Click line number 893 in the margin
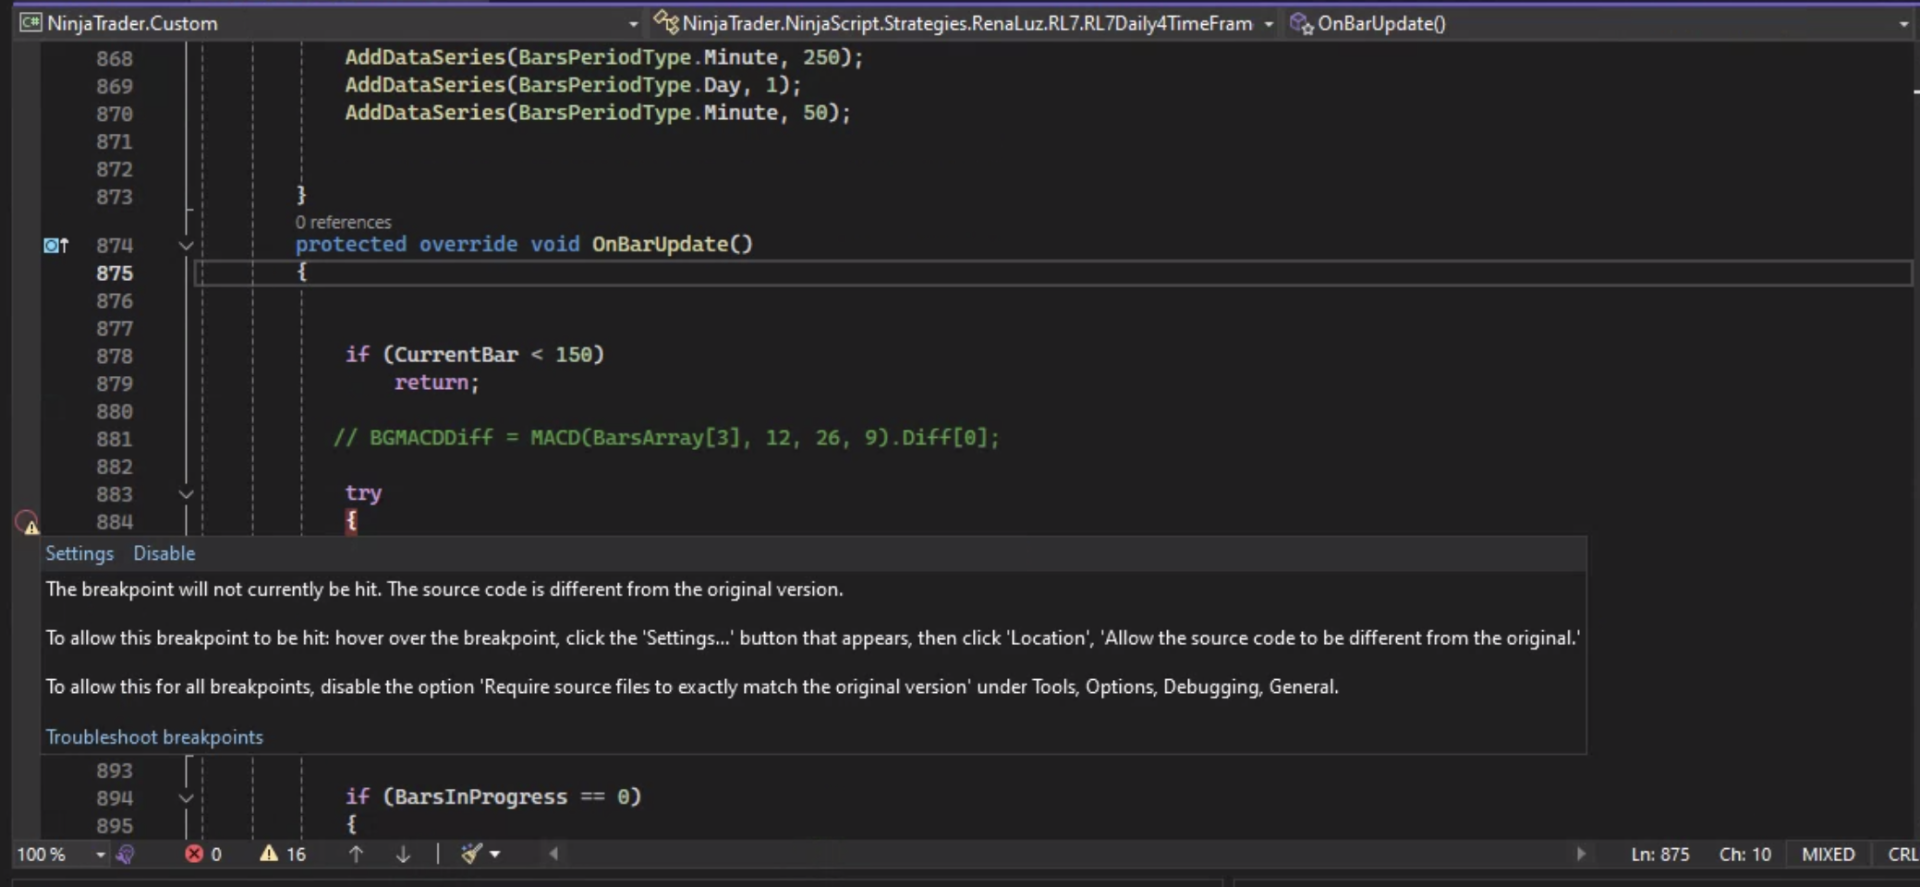The image size is (1920, 887). click(x=114, y=771)
